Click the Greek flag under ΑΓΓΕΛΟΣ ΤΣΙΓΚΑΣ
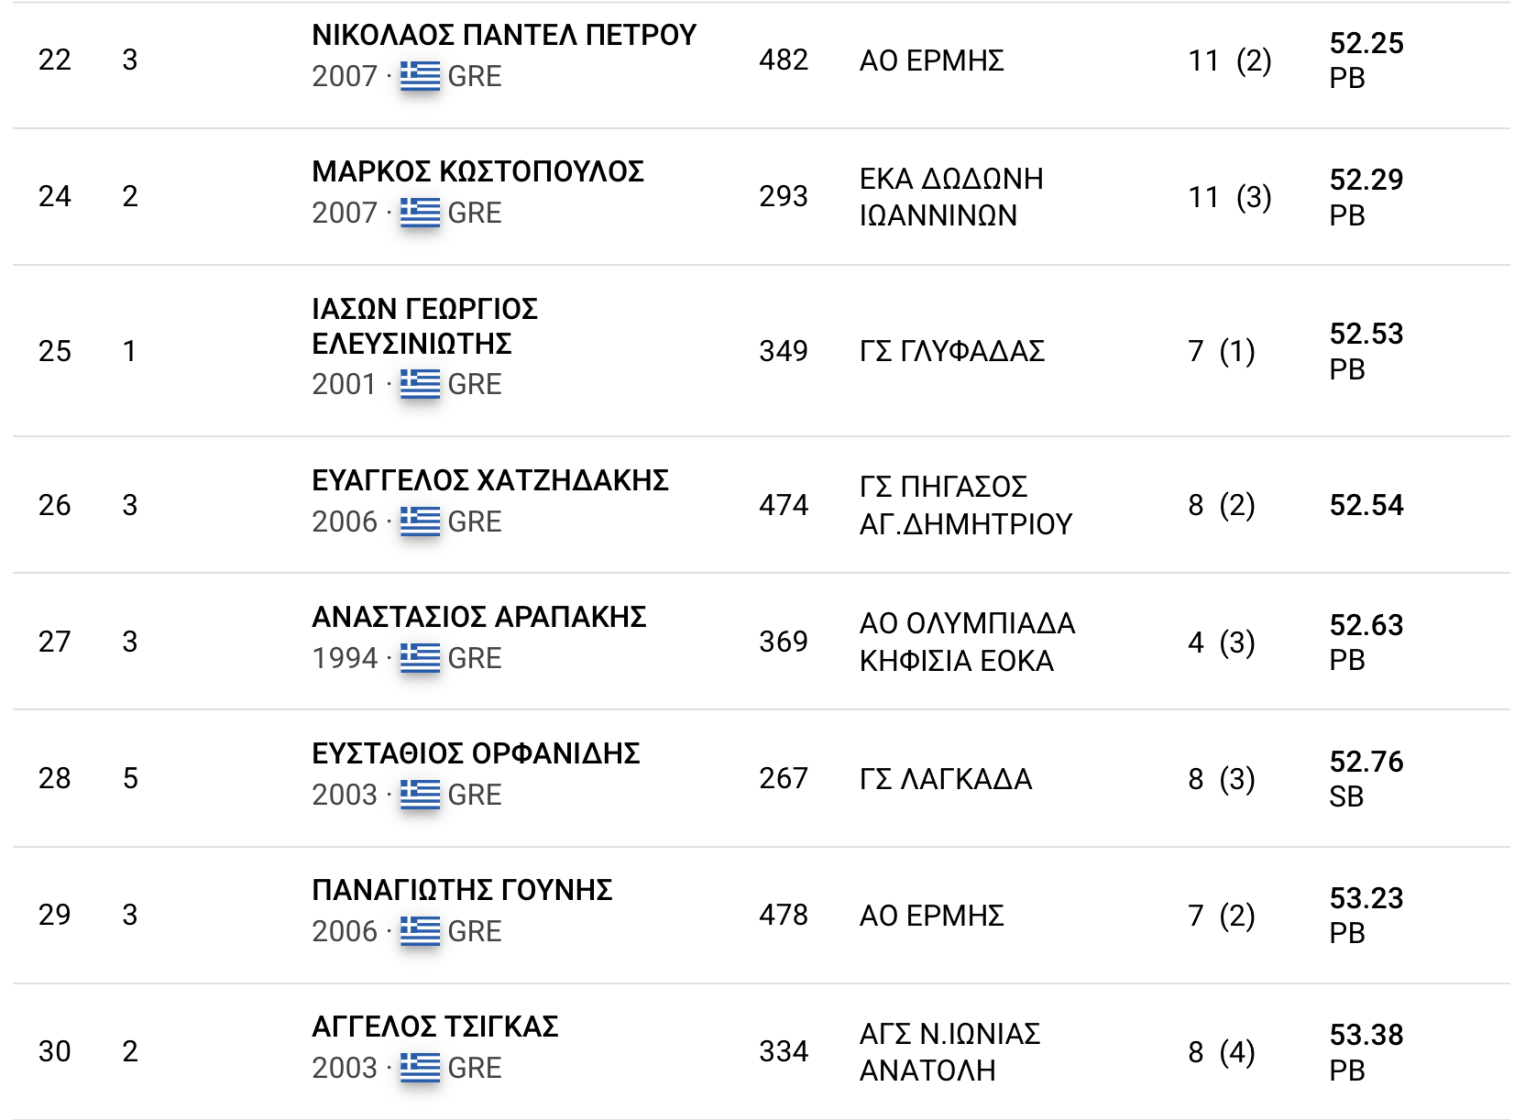Viewport: 1536px width, 1120px height. point(420,1068)
